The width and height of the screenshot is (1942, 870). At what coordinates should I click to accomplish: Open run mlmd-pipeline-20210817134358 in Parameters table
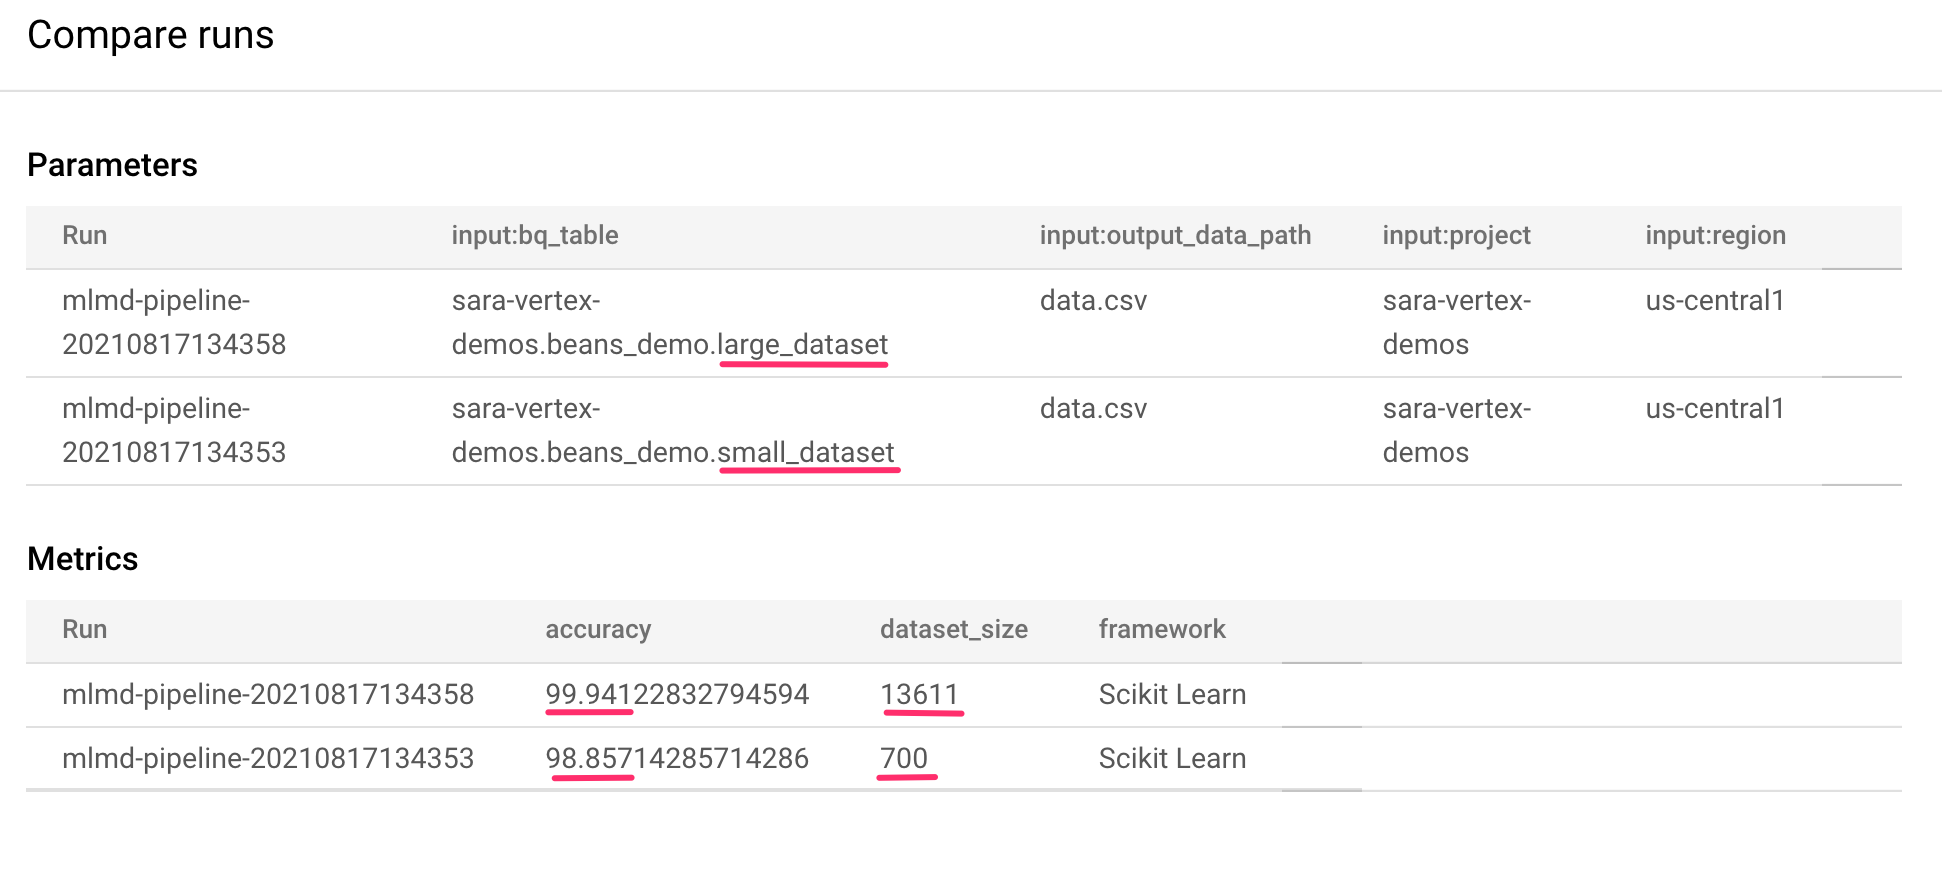[173, 322]
